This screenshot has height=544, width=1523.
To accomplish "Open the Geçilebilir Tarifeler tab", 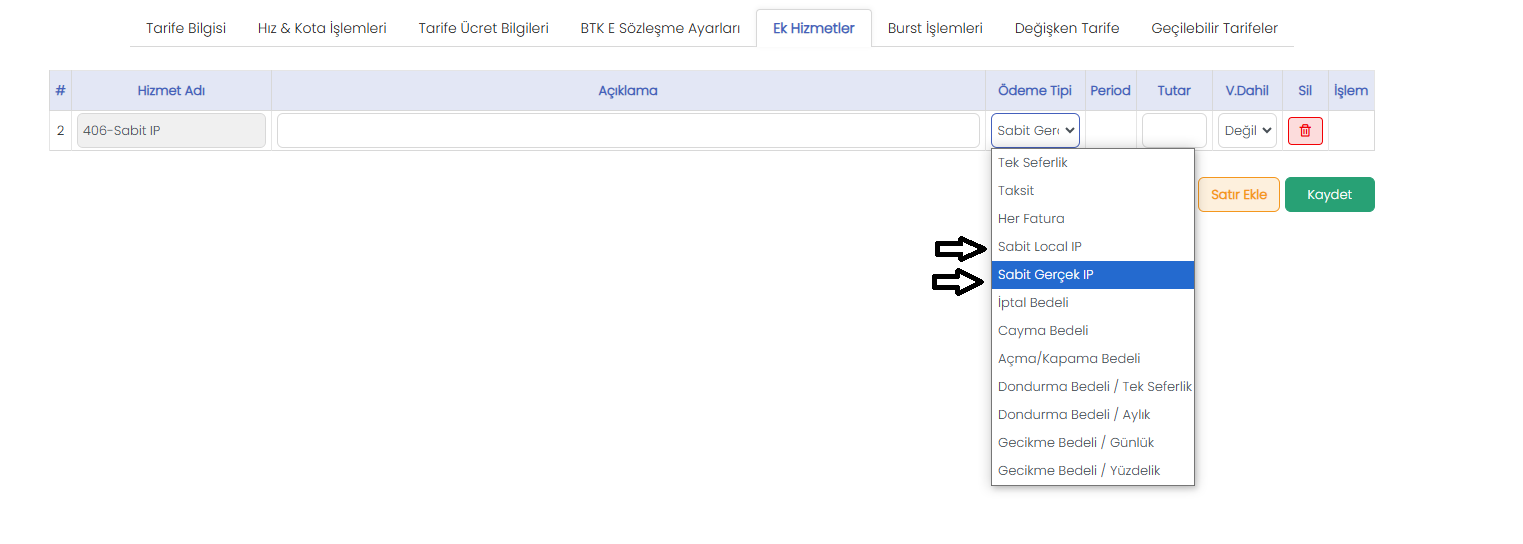I will click(1214, 28).
